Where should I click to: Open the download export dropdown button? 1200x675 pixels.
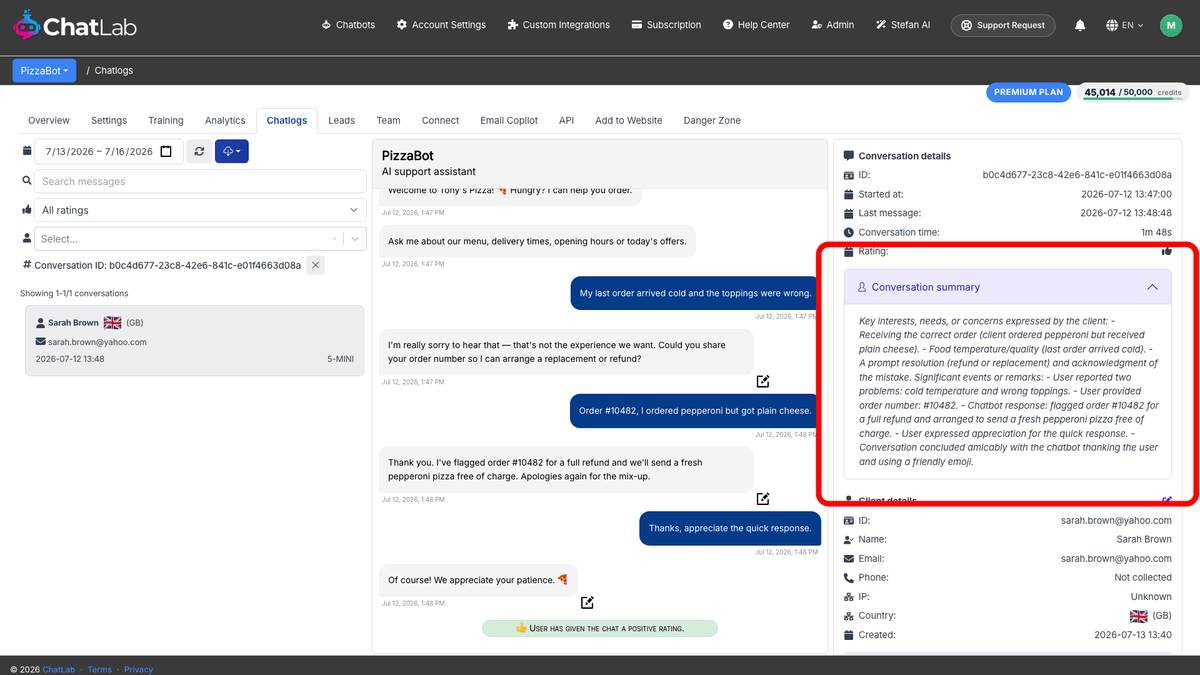coord(232,152)
